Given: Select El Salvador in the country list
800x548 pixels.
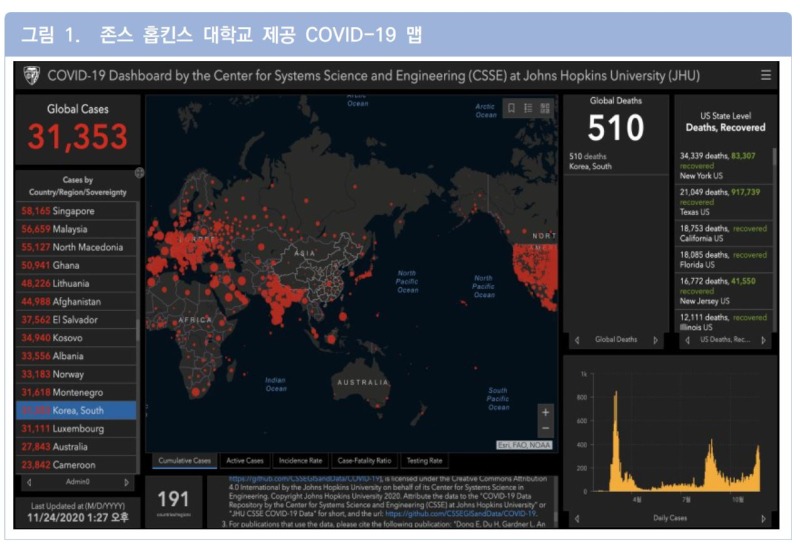Looking at the screenshot, I should tap(77, 320).
